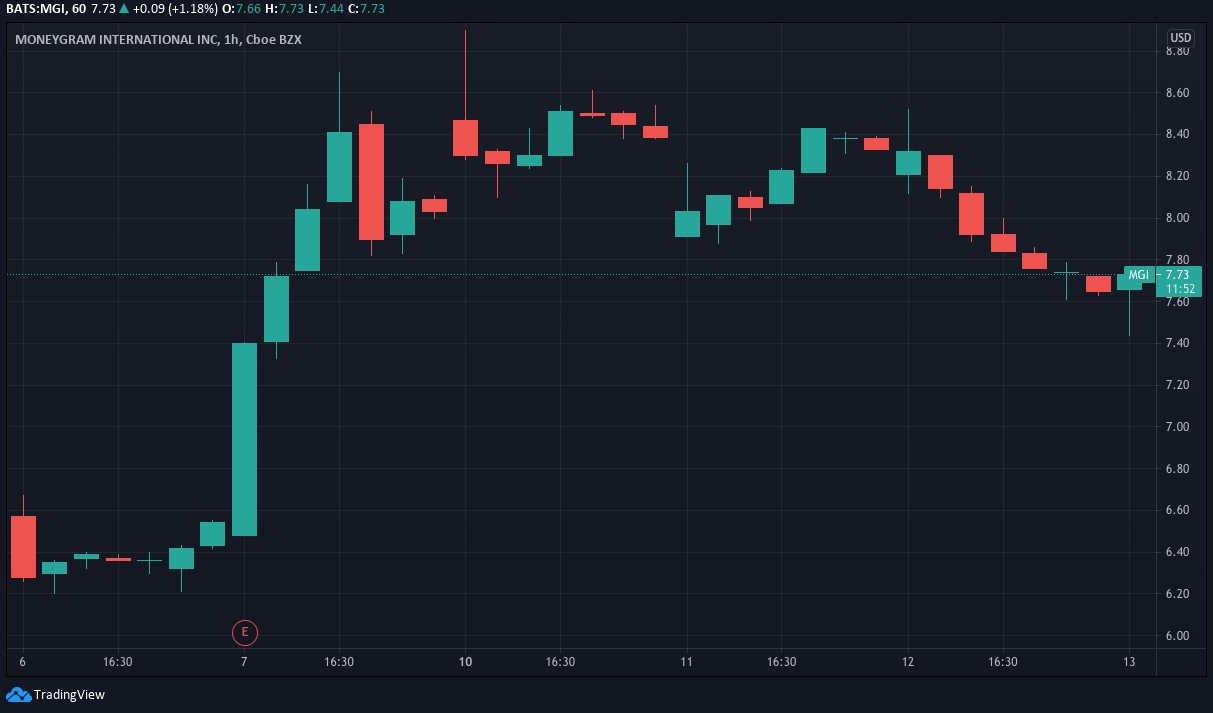Click the 8.80 price axis label
Screen dimensions: 1213x713
pyautogui.click(x=1177, y=51)
